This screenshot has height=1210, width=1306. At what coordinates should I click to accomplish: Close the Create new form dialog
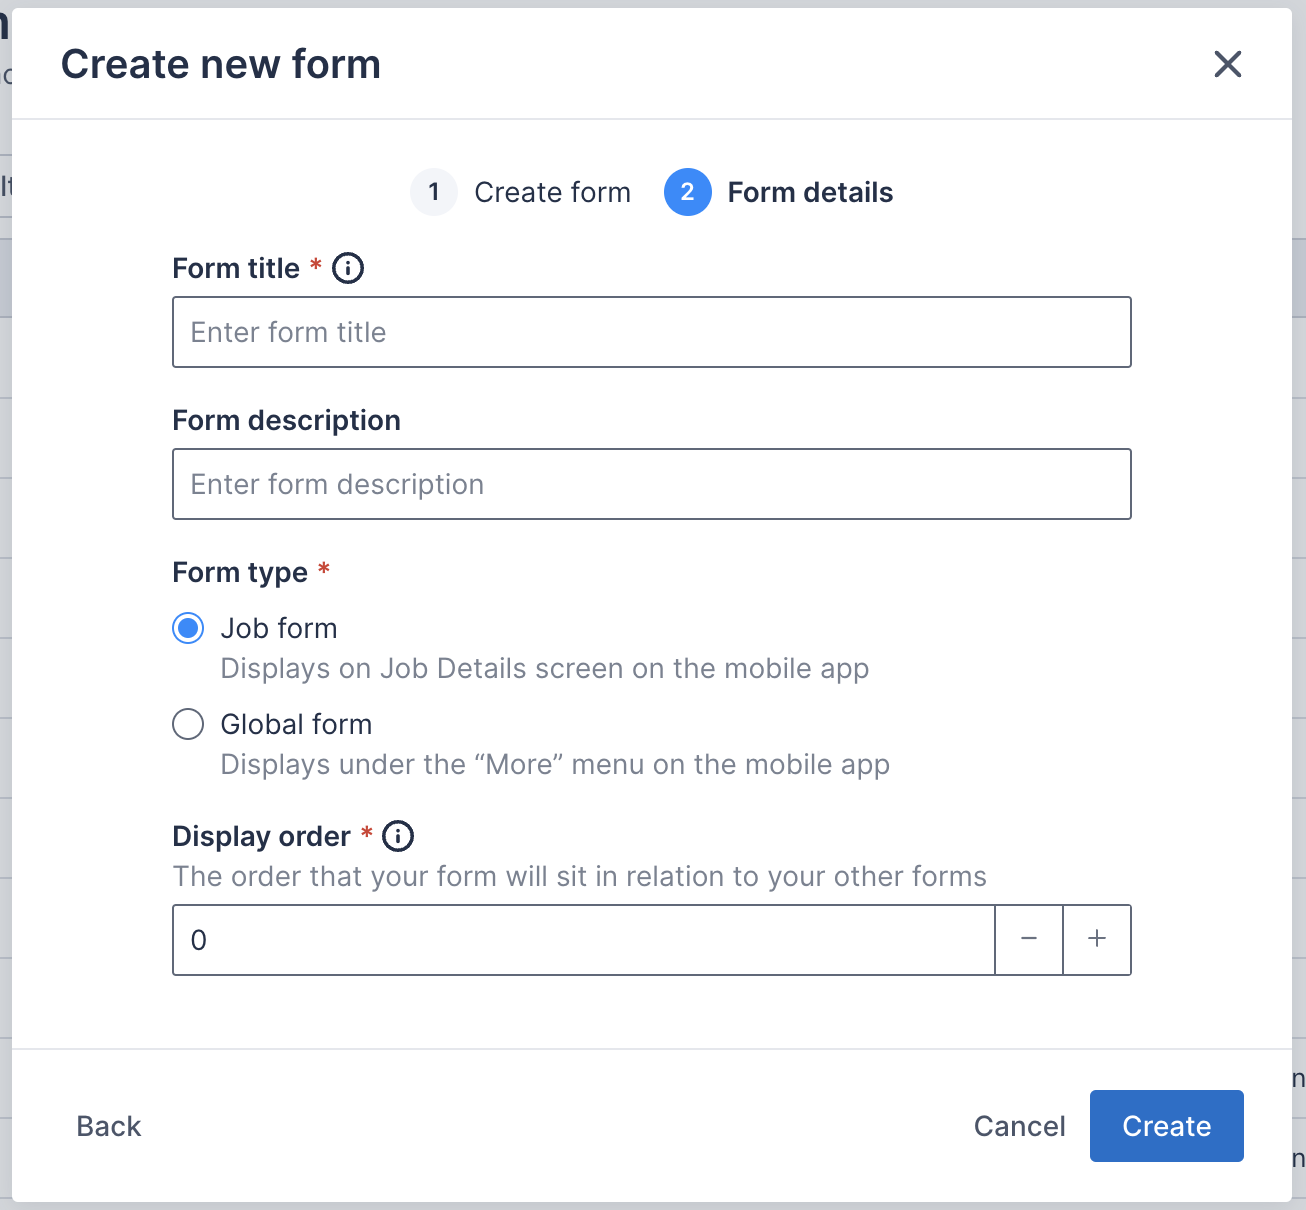1228,64
